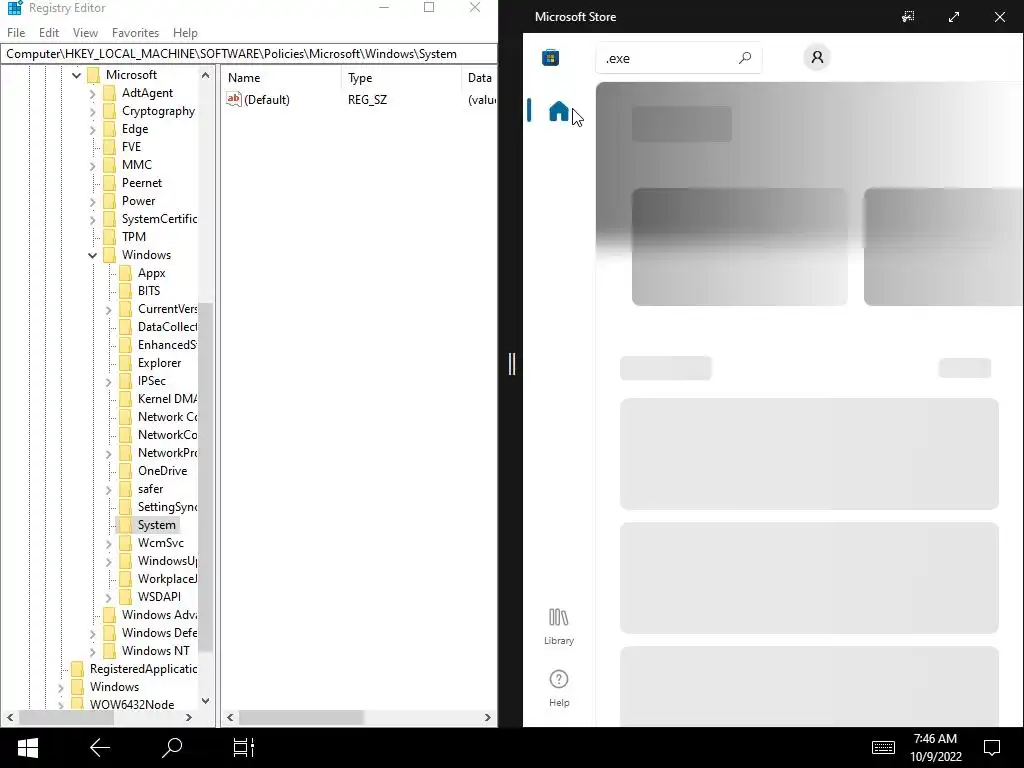This screenshot has width=1024, height=768.
Task: Select the Kernel DMA key
Action: [x=167, y=399]
